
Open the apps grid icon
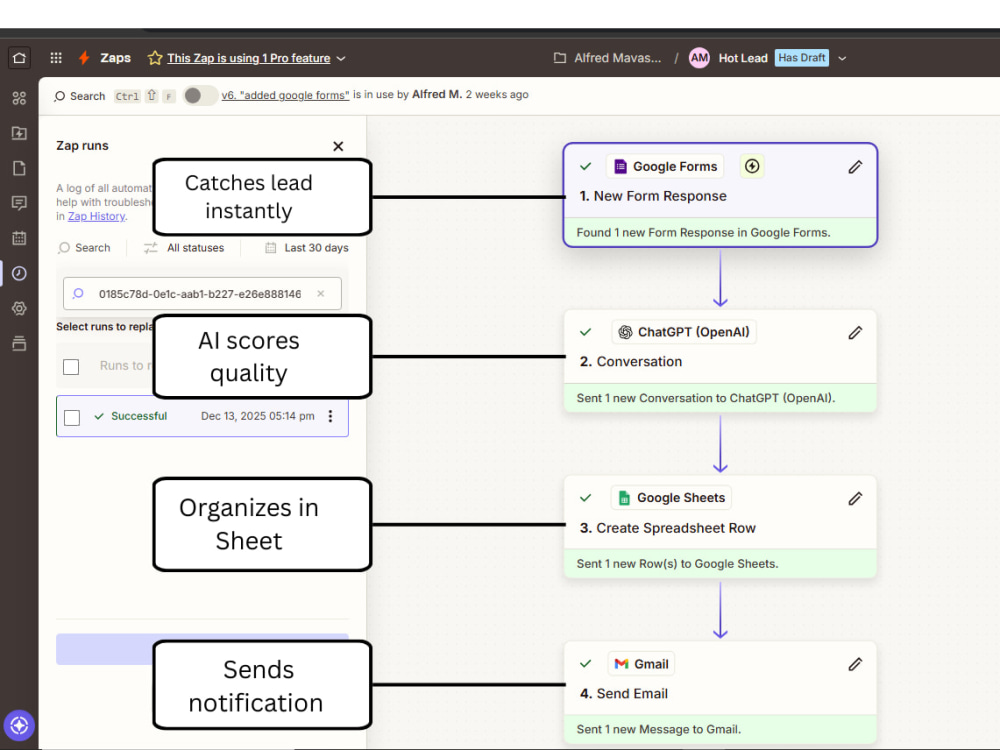click(56, 58)
